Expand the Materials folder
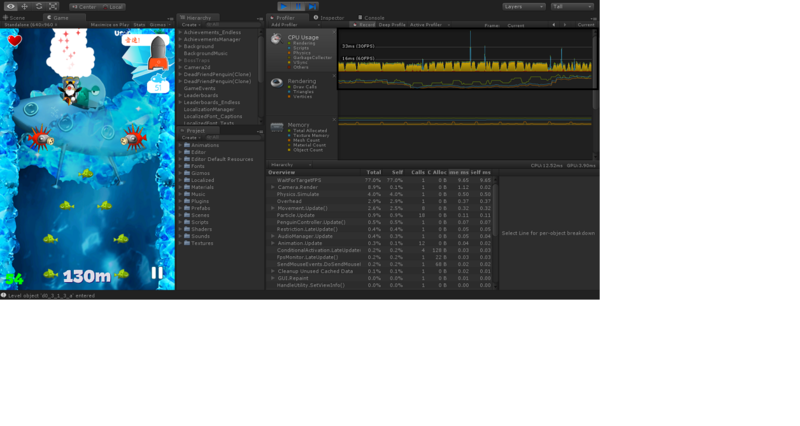The width and height of the screenshot is (800, 426). point(180,187)
